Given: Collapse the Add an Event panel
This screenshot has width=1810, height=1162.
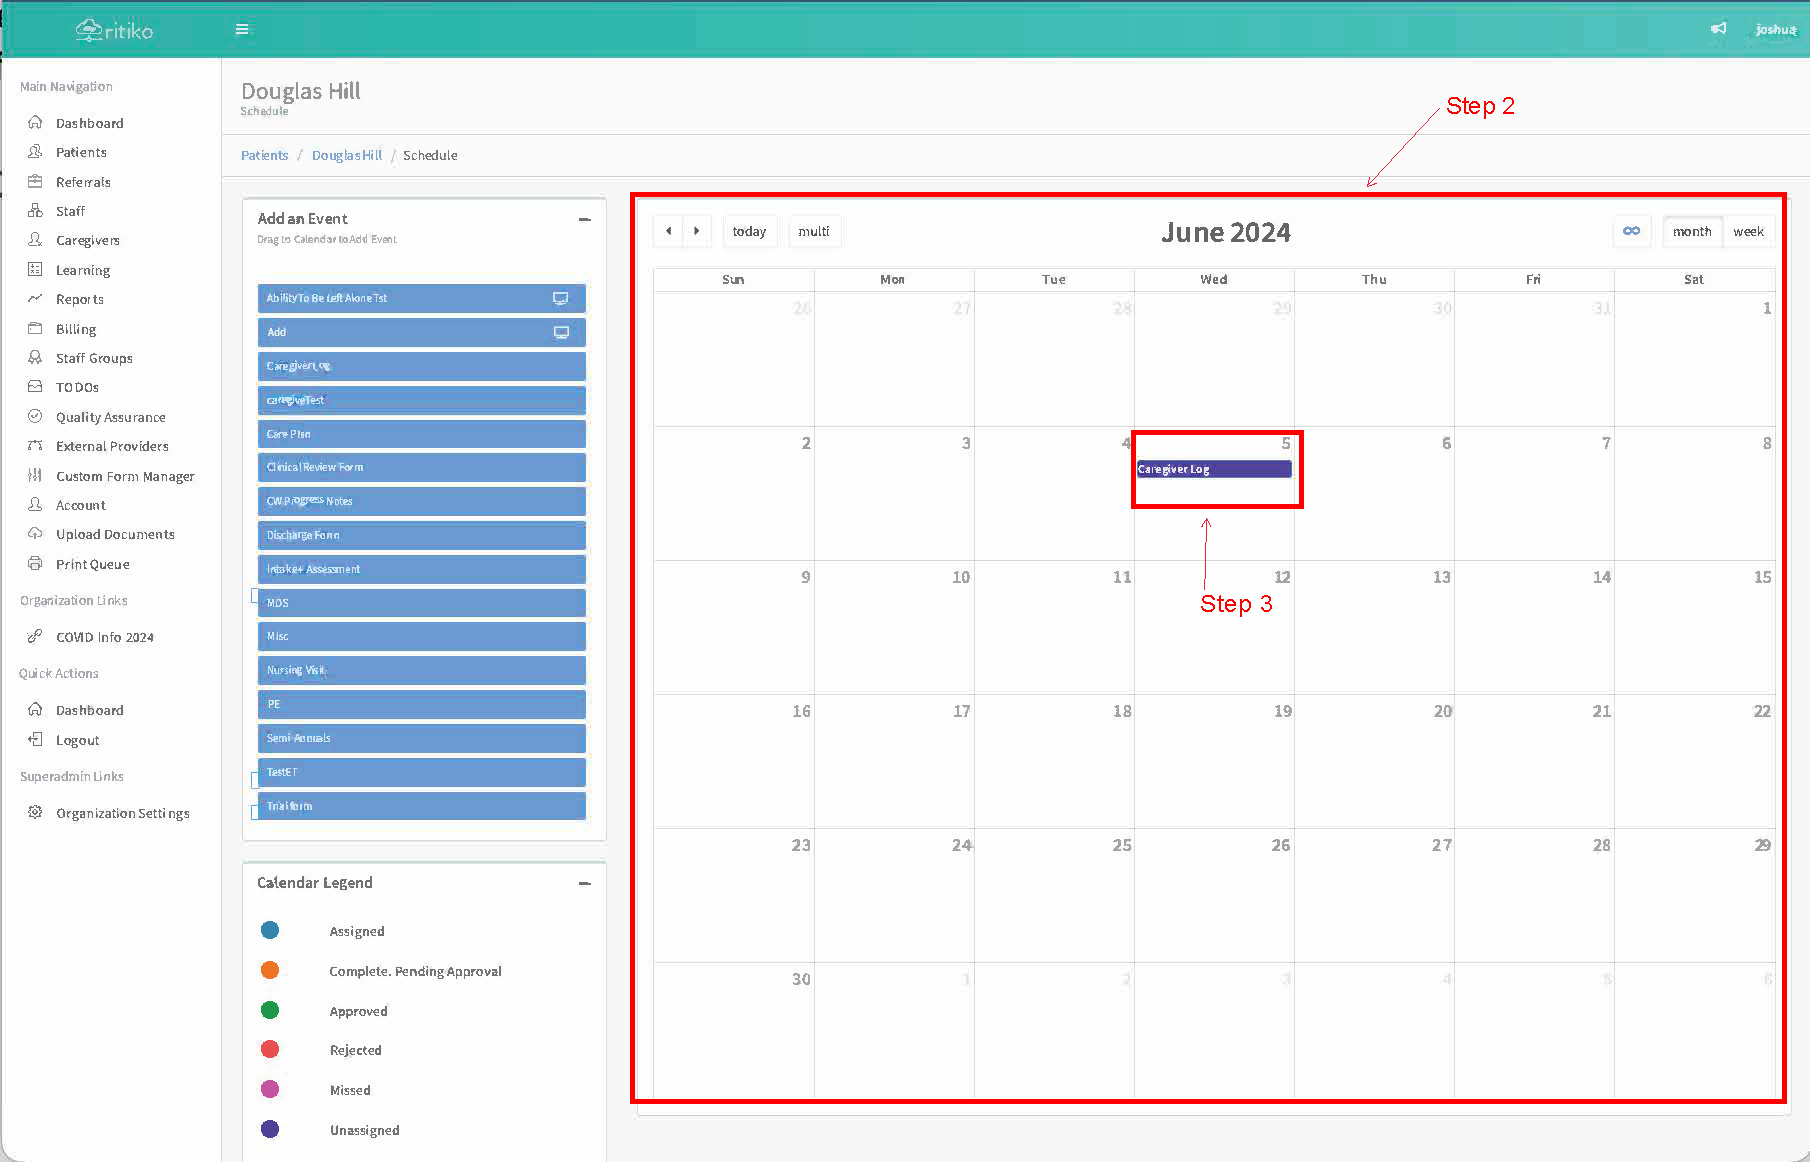Looking at the screenshot, I should click(585, 219).
